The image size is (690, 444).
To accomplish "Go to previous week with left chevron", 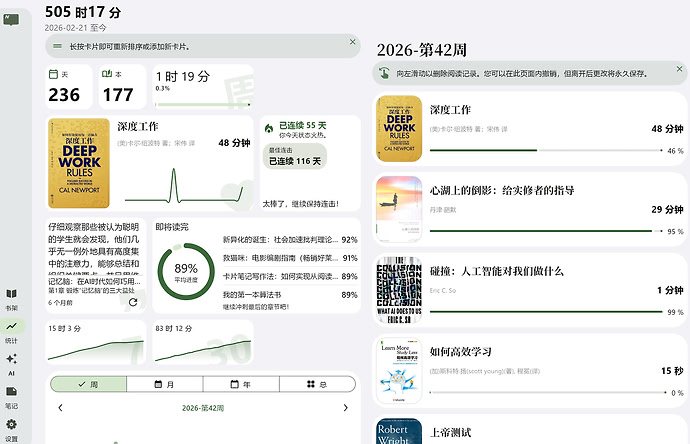I will [x=60, y=408].
